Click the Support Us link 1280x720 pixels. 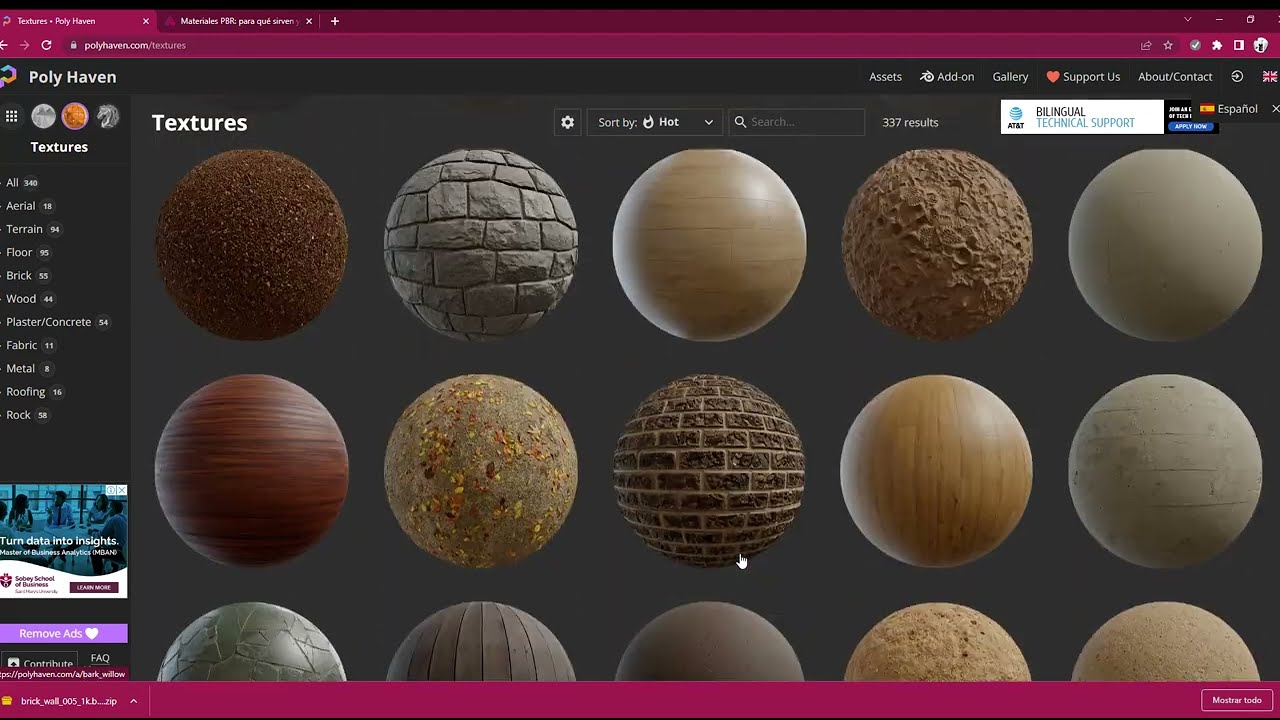click(1083, 77)
